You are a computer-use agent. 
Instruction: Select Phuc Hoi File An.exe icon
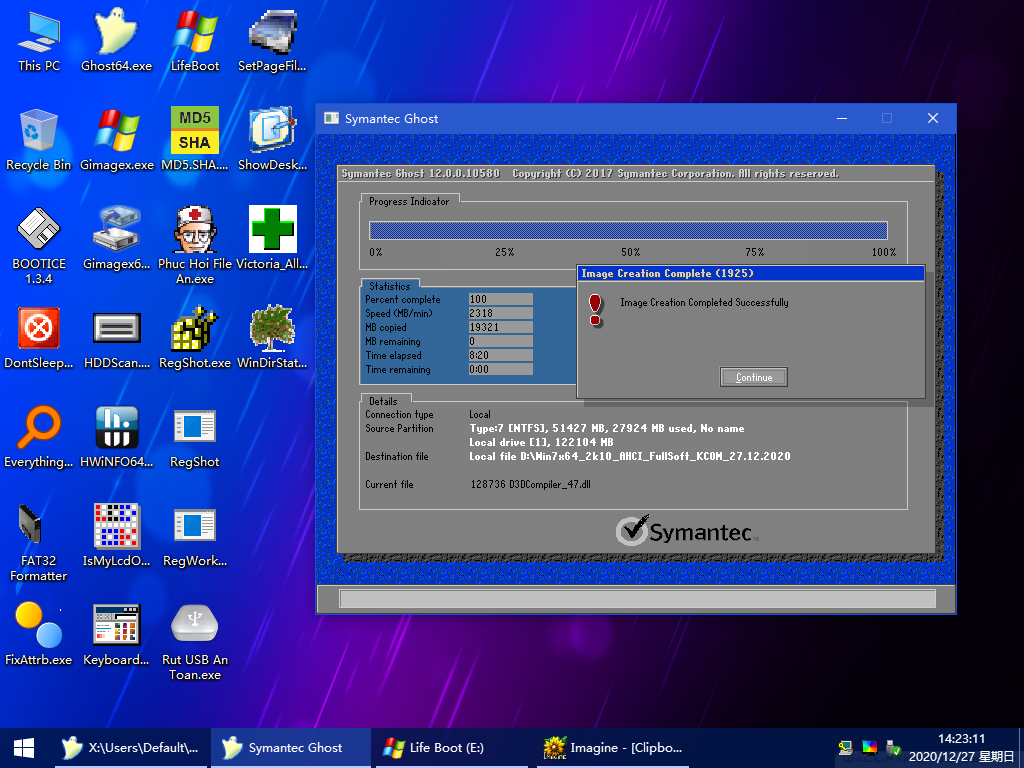pos(195,246)
